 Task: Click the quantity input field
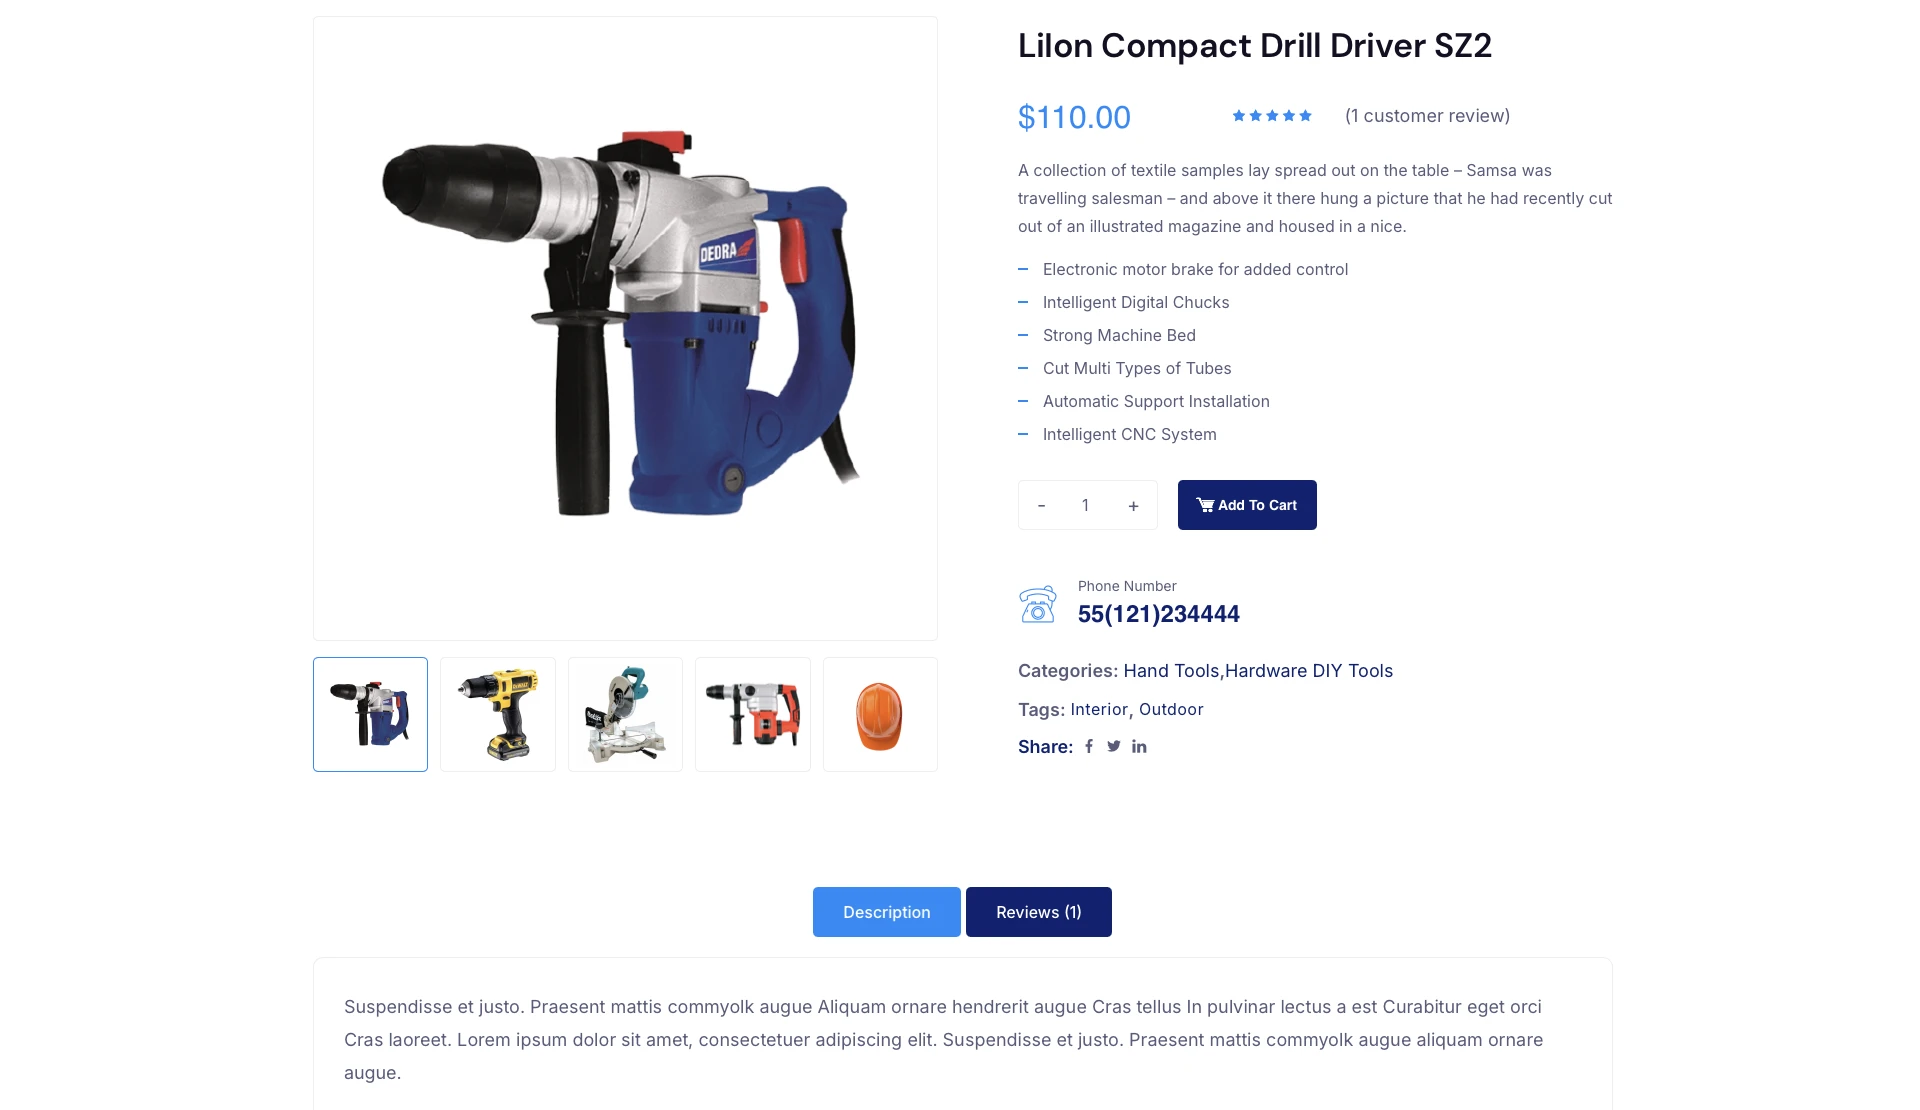click(1086, 505)
